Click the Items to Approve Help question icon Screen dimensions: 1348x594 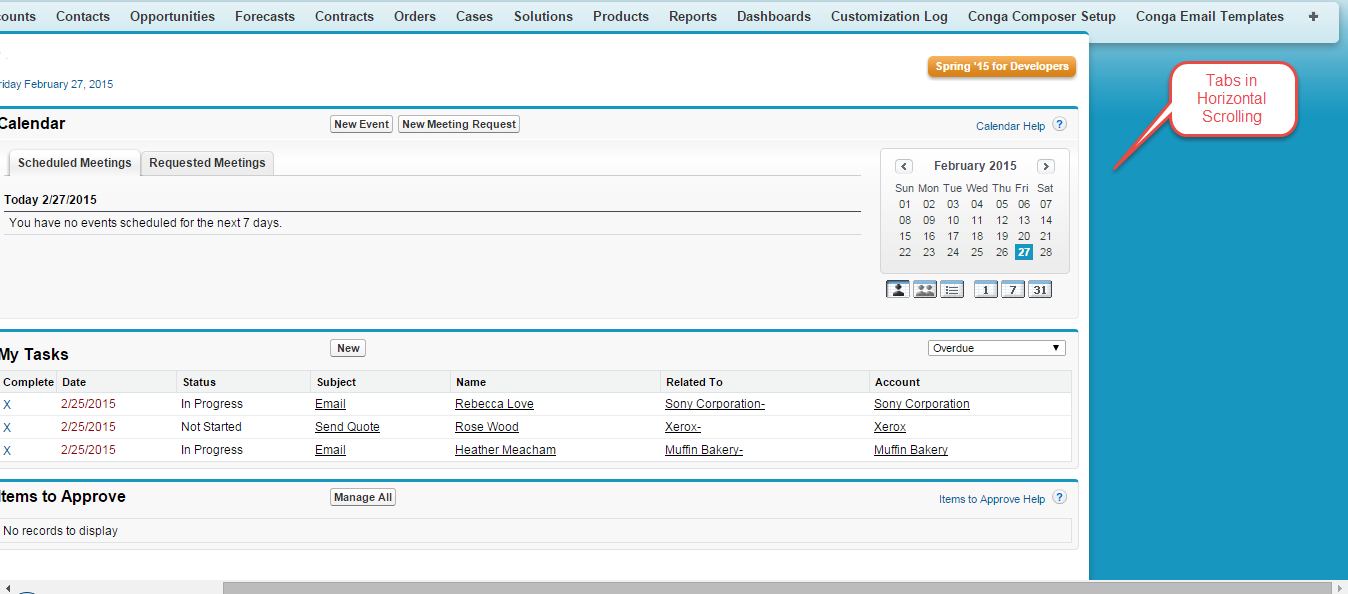click(x=1060, y=498)
